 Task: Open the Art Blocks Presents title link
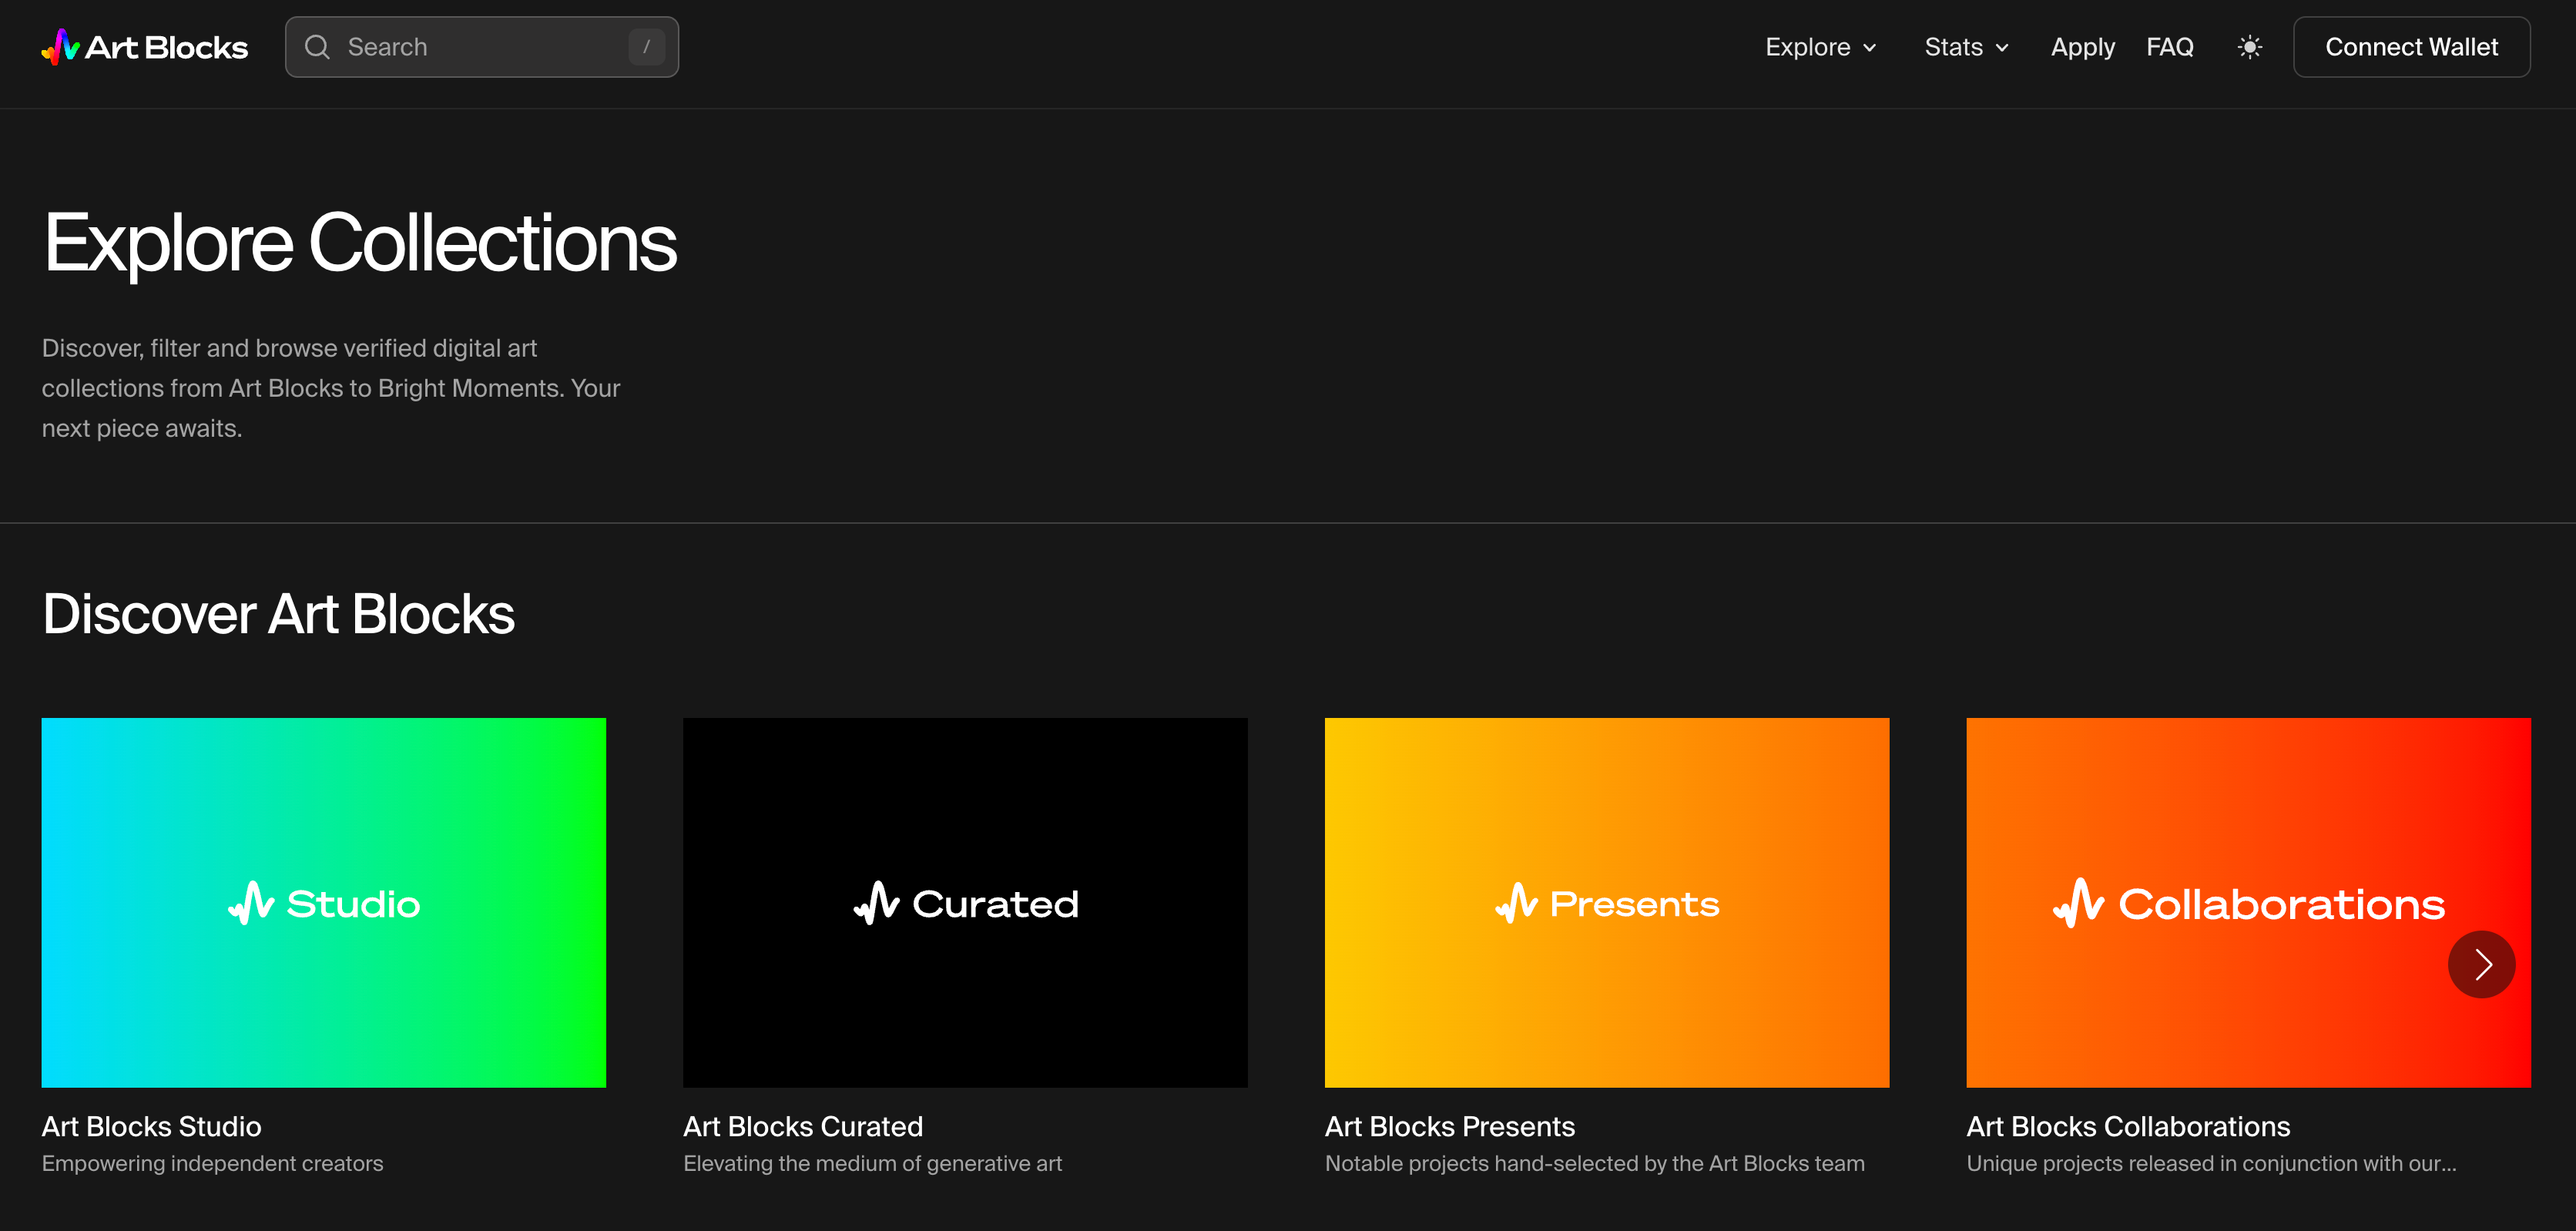(1450, 1126)
